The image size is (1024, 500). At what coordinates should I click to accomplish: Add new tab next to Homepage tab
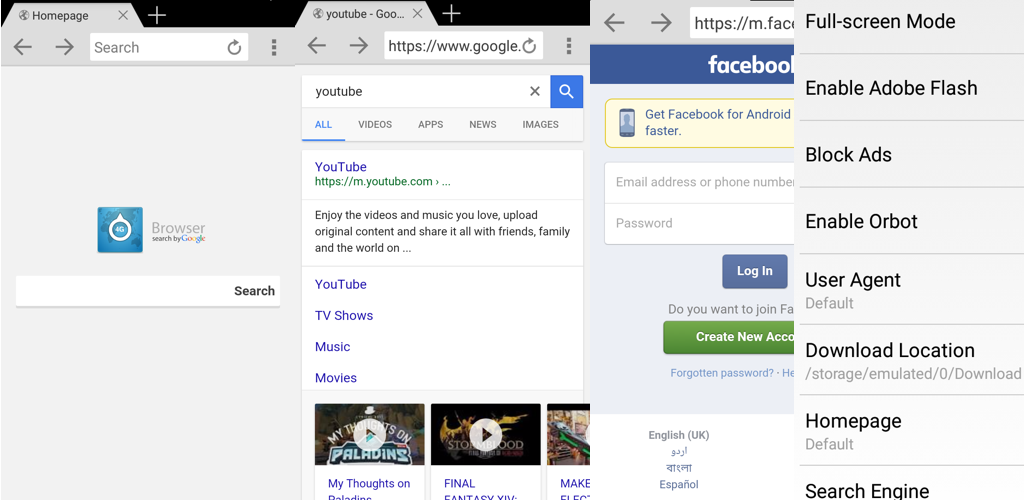tap(157, 14)
